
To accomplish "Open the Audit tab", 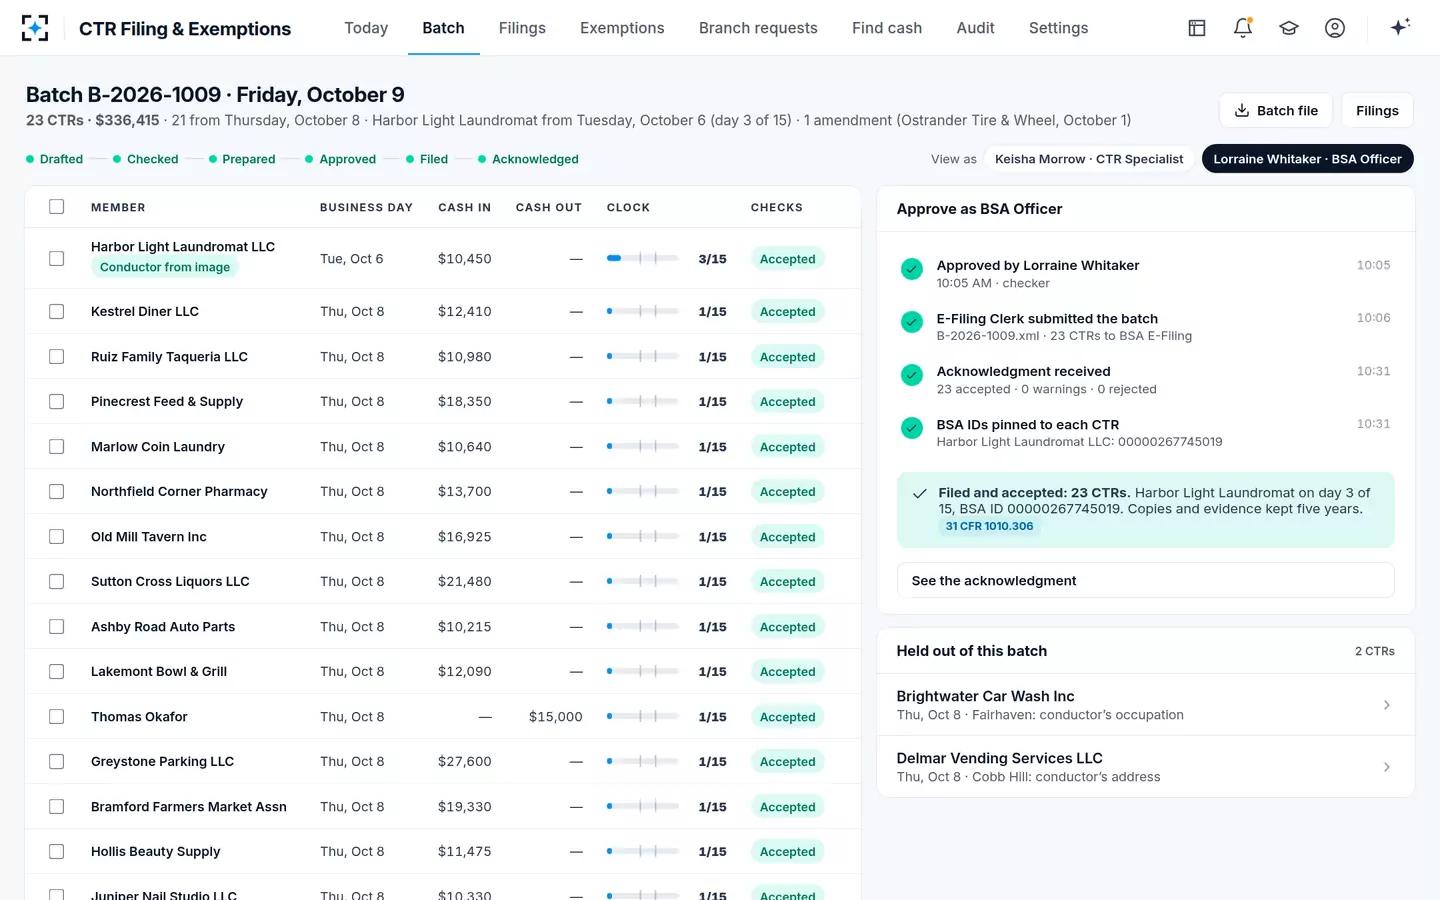I will tap(975, 28).
